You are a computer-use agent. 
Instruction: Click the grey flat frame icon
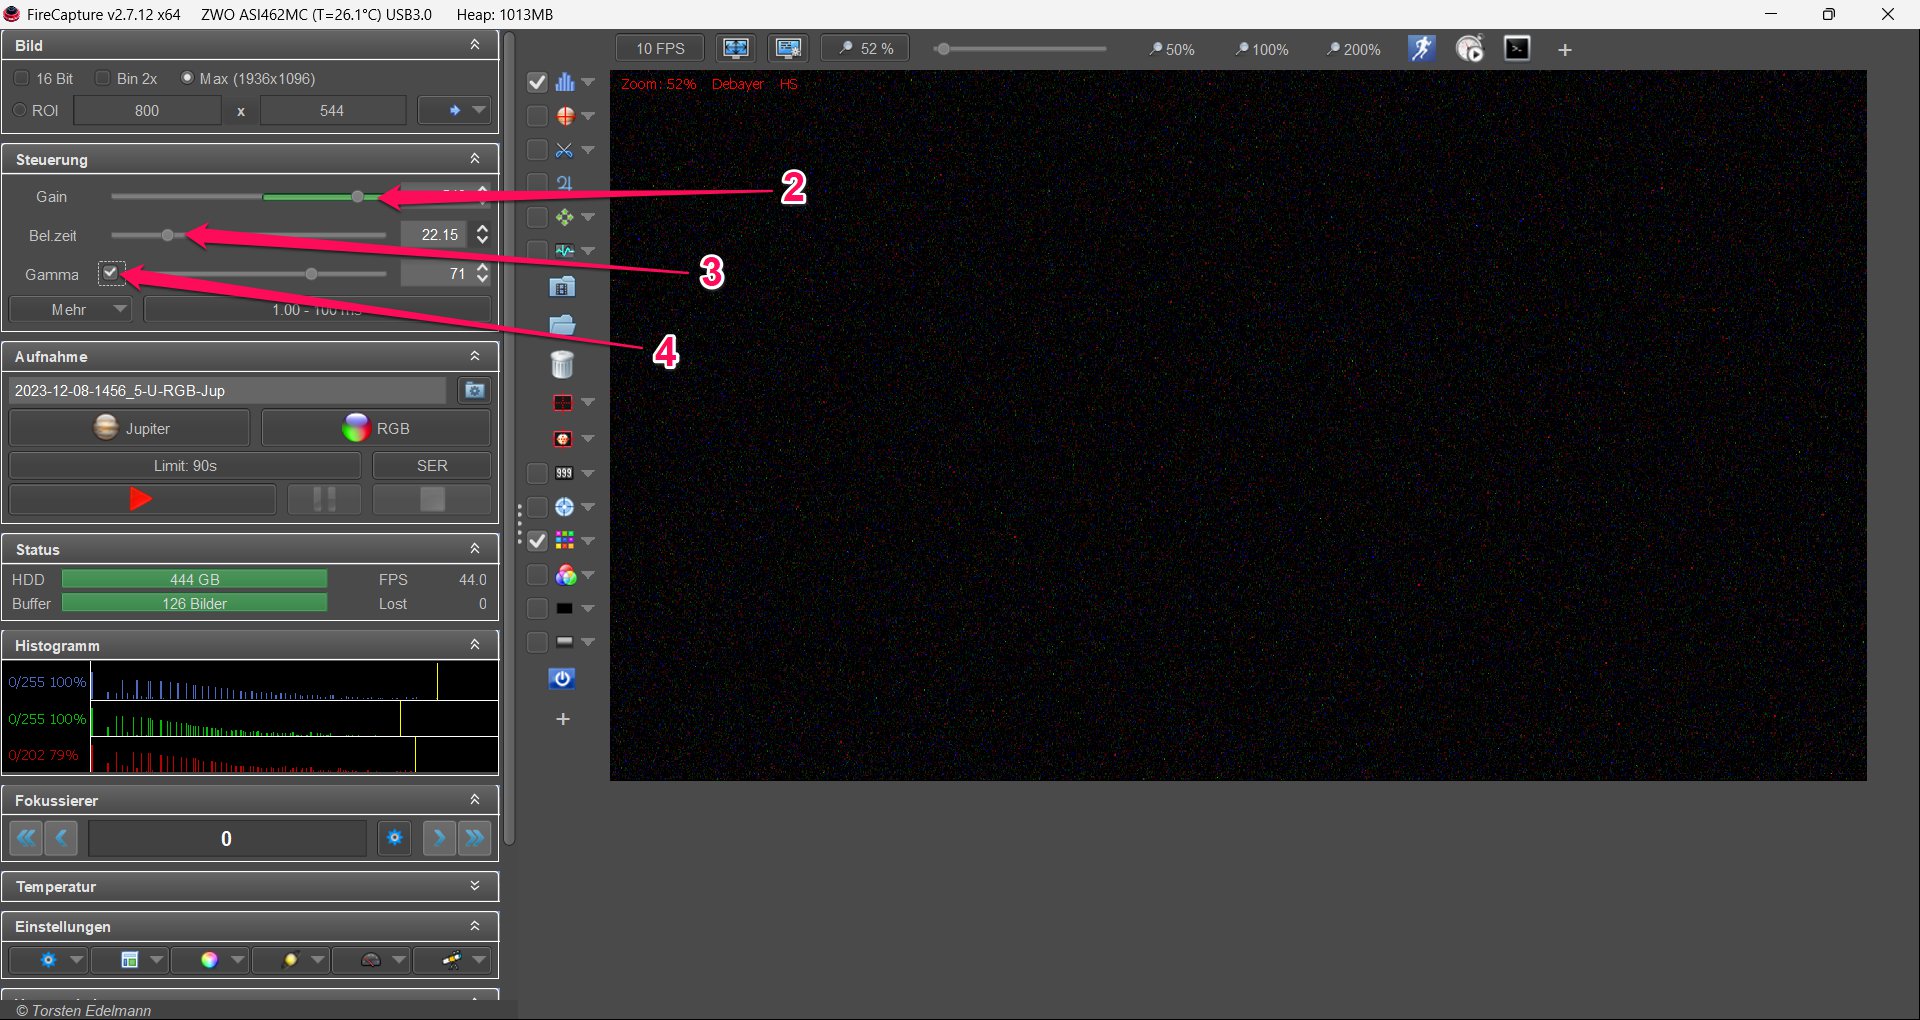tap(565, 642)
